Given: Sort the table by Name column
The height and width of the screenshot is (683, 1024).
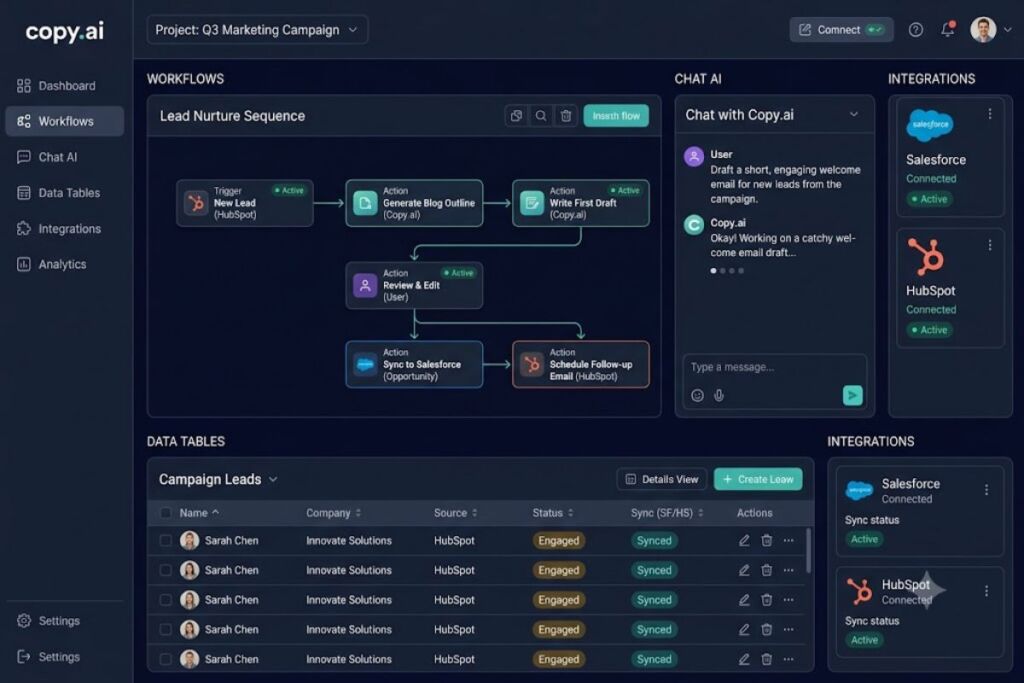Looking at the screenshot, I should click(199, 513).
